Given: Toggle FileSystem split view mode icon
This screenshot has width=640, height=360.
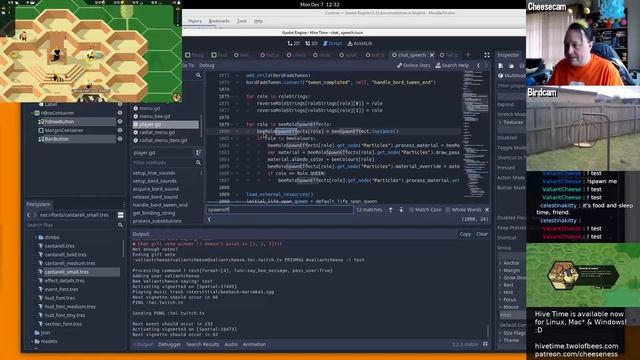Looking at the screenshot, I should point(120,215).
